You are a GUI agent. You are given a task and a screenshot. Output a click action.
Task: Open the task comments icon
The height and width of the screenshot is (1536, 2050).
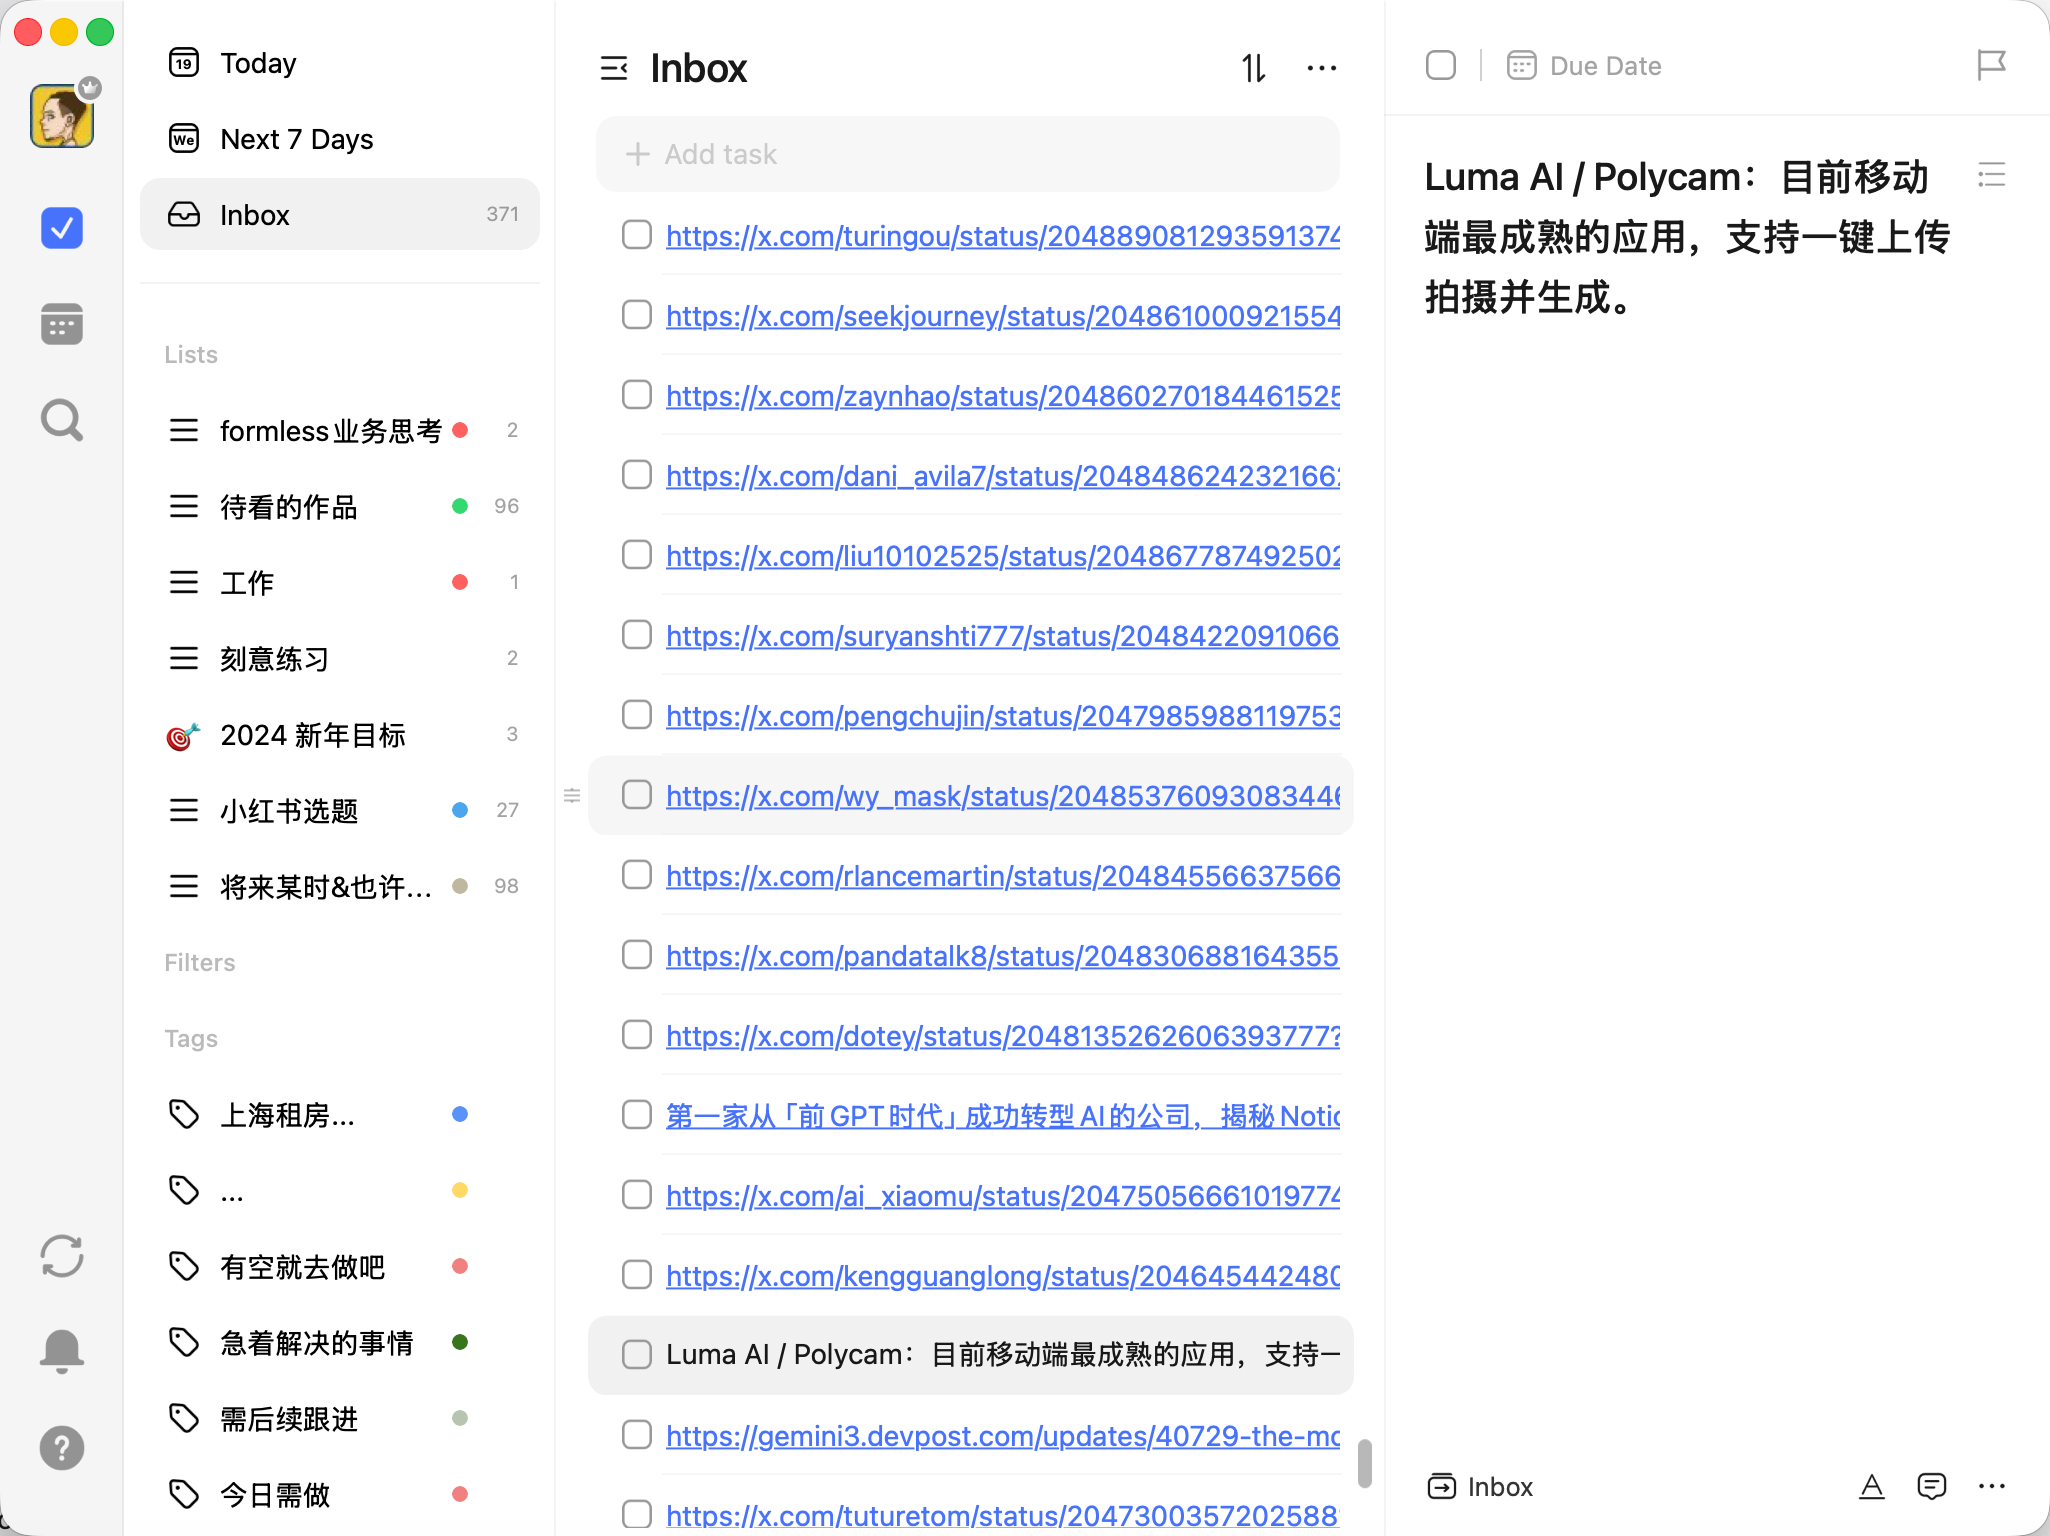1932,1487
